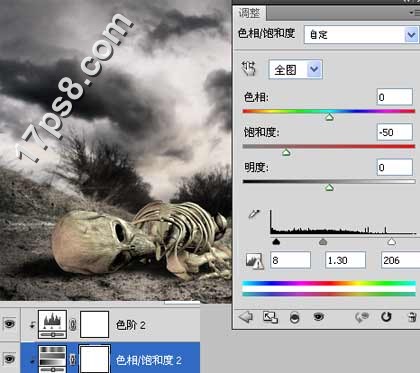Select the 色阶 2 levels adjustment thumbnail
This screenshot has height=373, width=420.
52,324
